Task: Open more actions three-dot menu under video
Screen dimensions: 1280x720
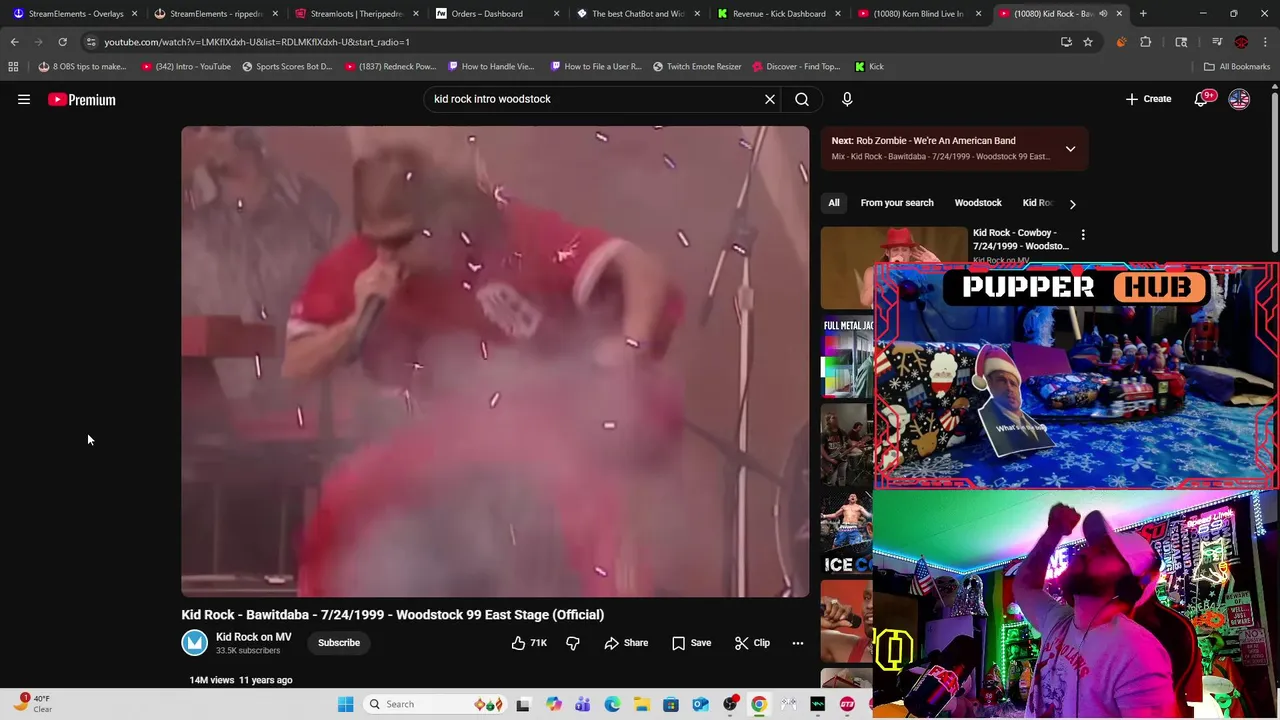Action: pos(798,643)
